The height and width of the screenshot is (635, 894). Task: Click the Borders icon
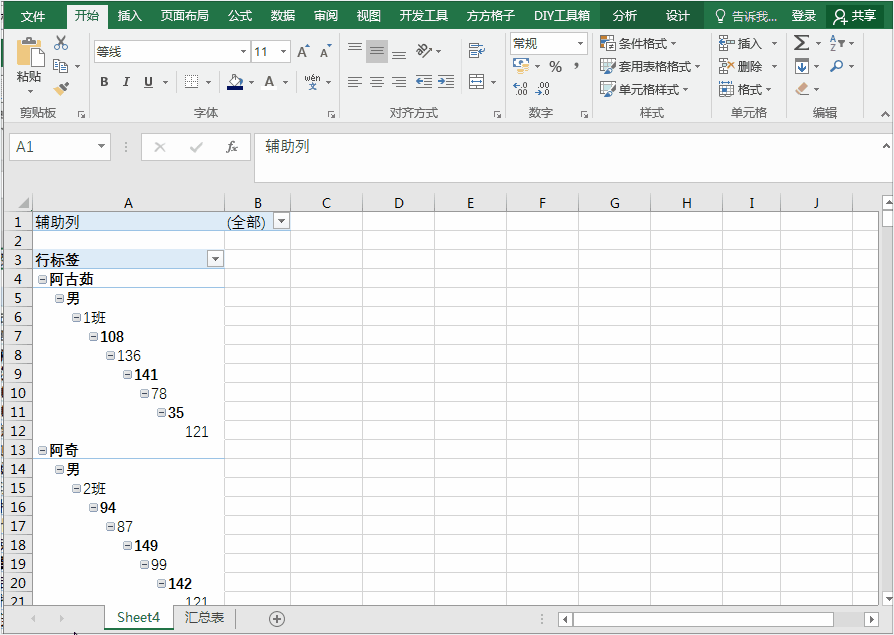tap(192, 82)
